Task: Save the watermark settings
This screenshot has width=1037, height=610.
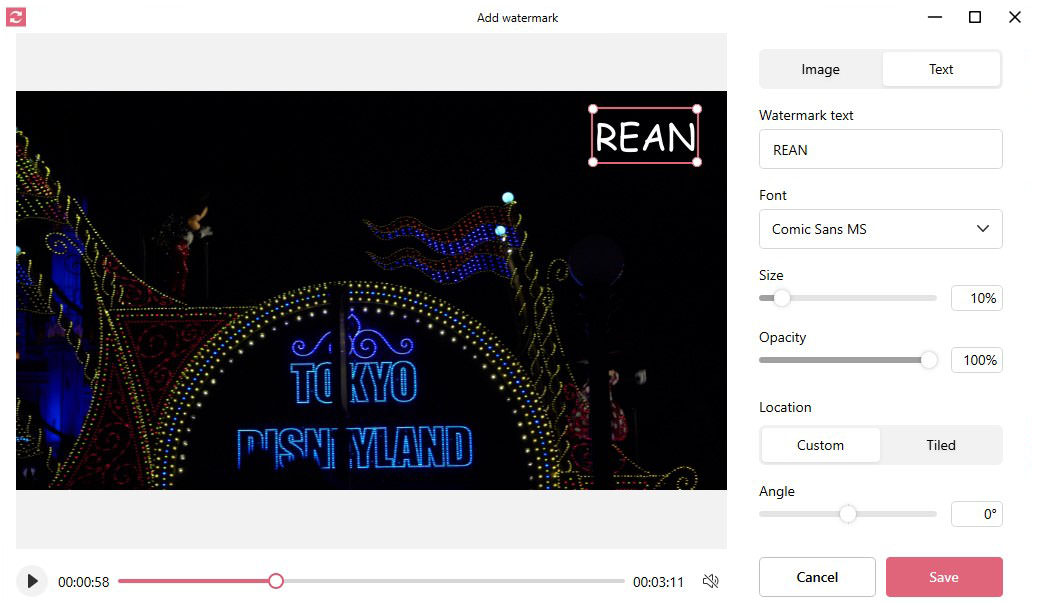Action: 944,577
